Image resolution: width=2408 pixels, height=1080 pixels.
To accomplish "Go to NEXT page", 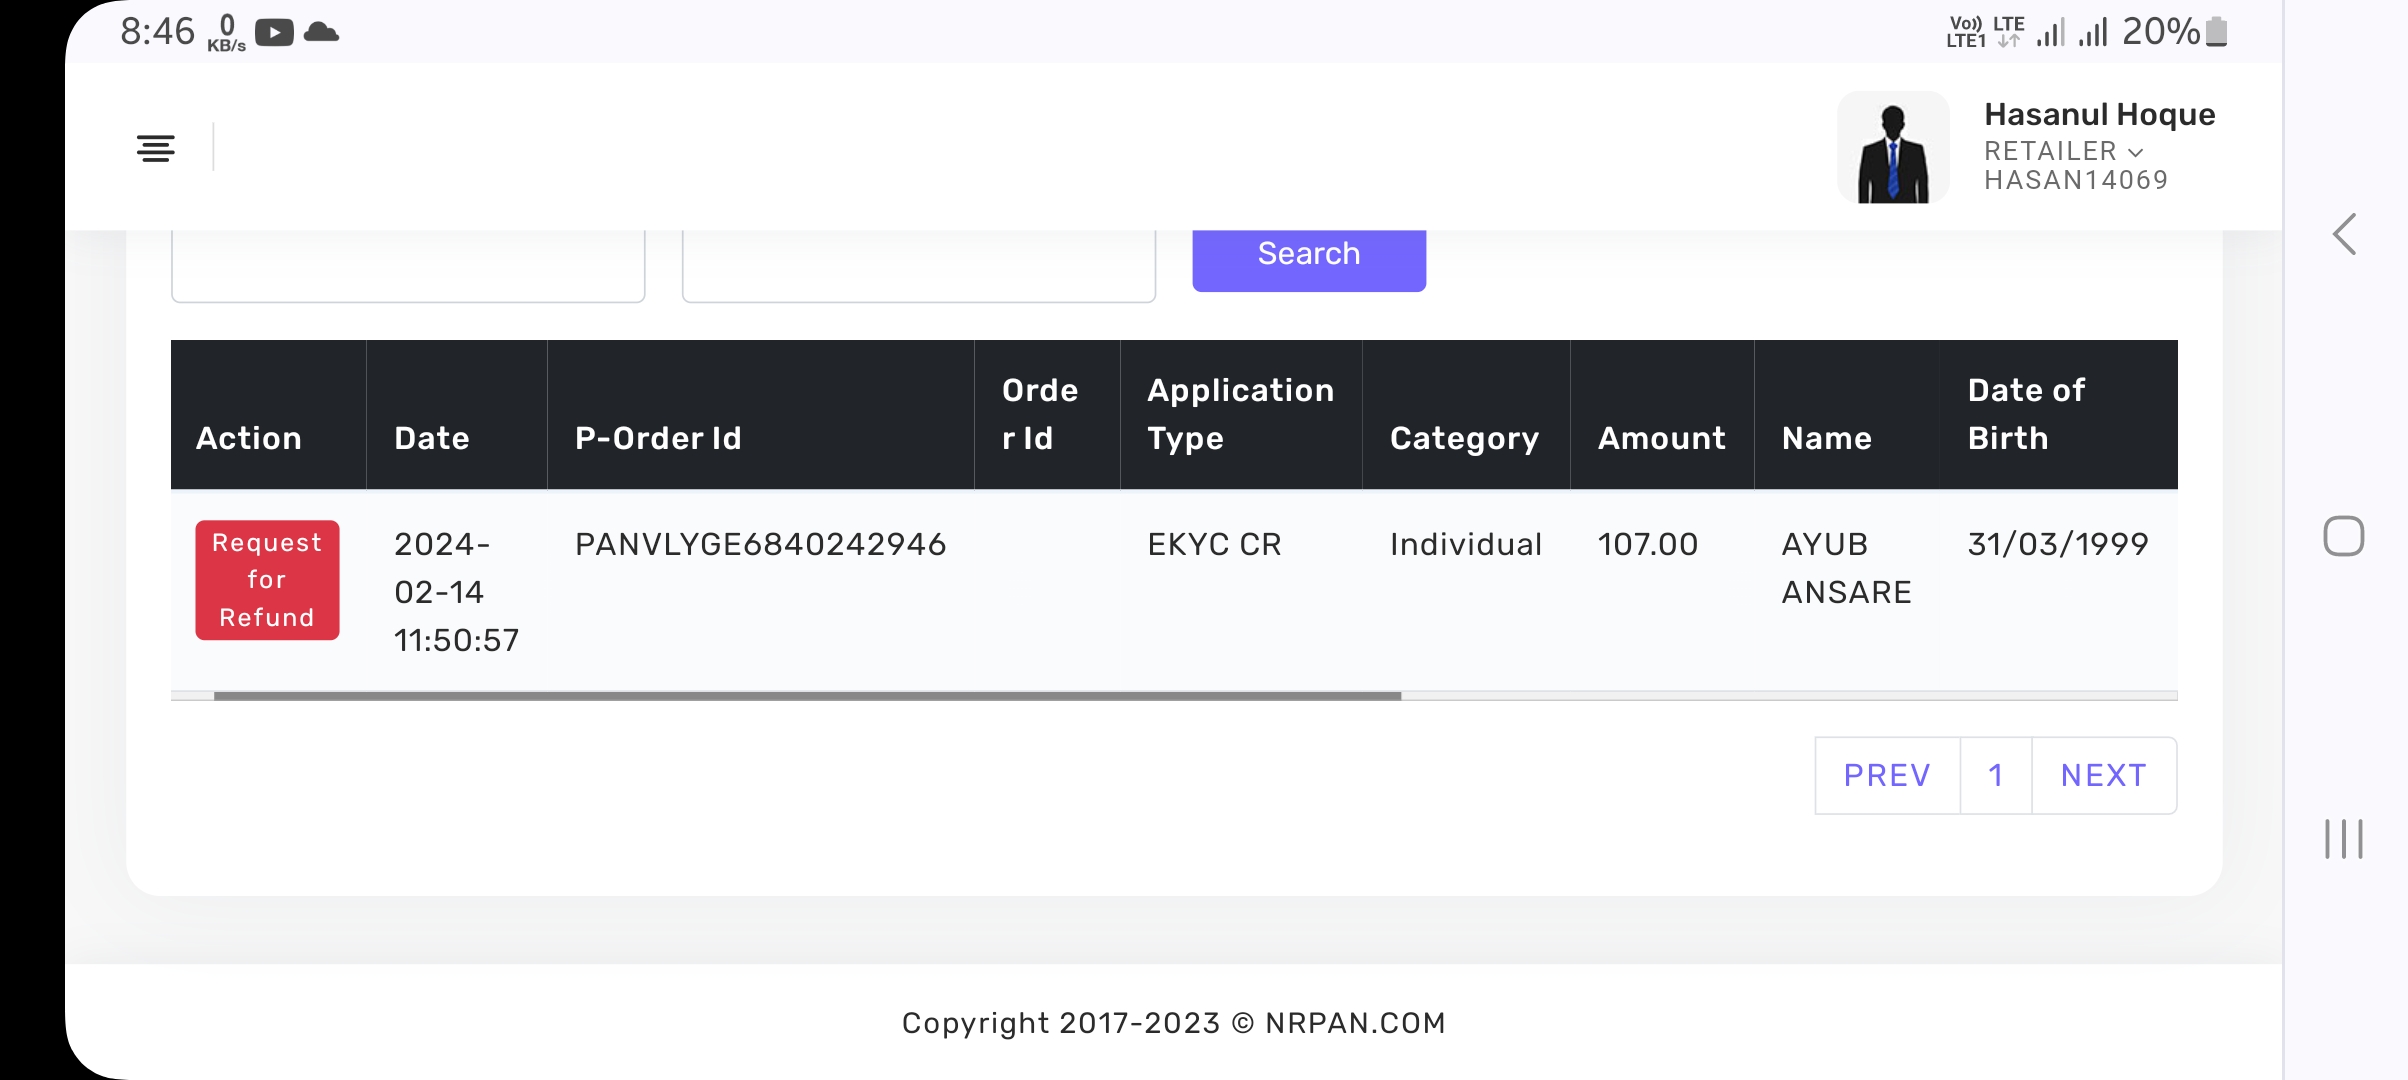I will coord(2103,776).
